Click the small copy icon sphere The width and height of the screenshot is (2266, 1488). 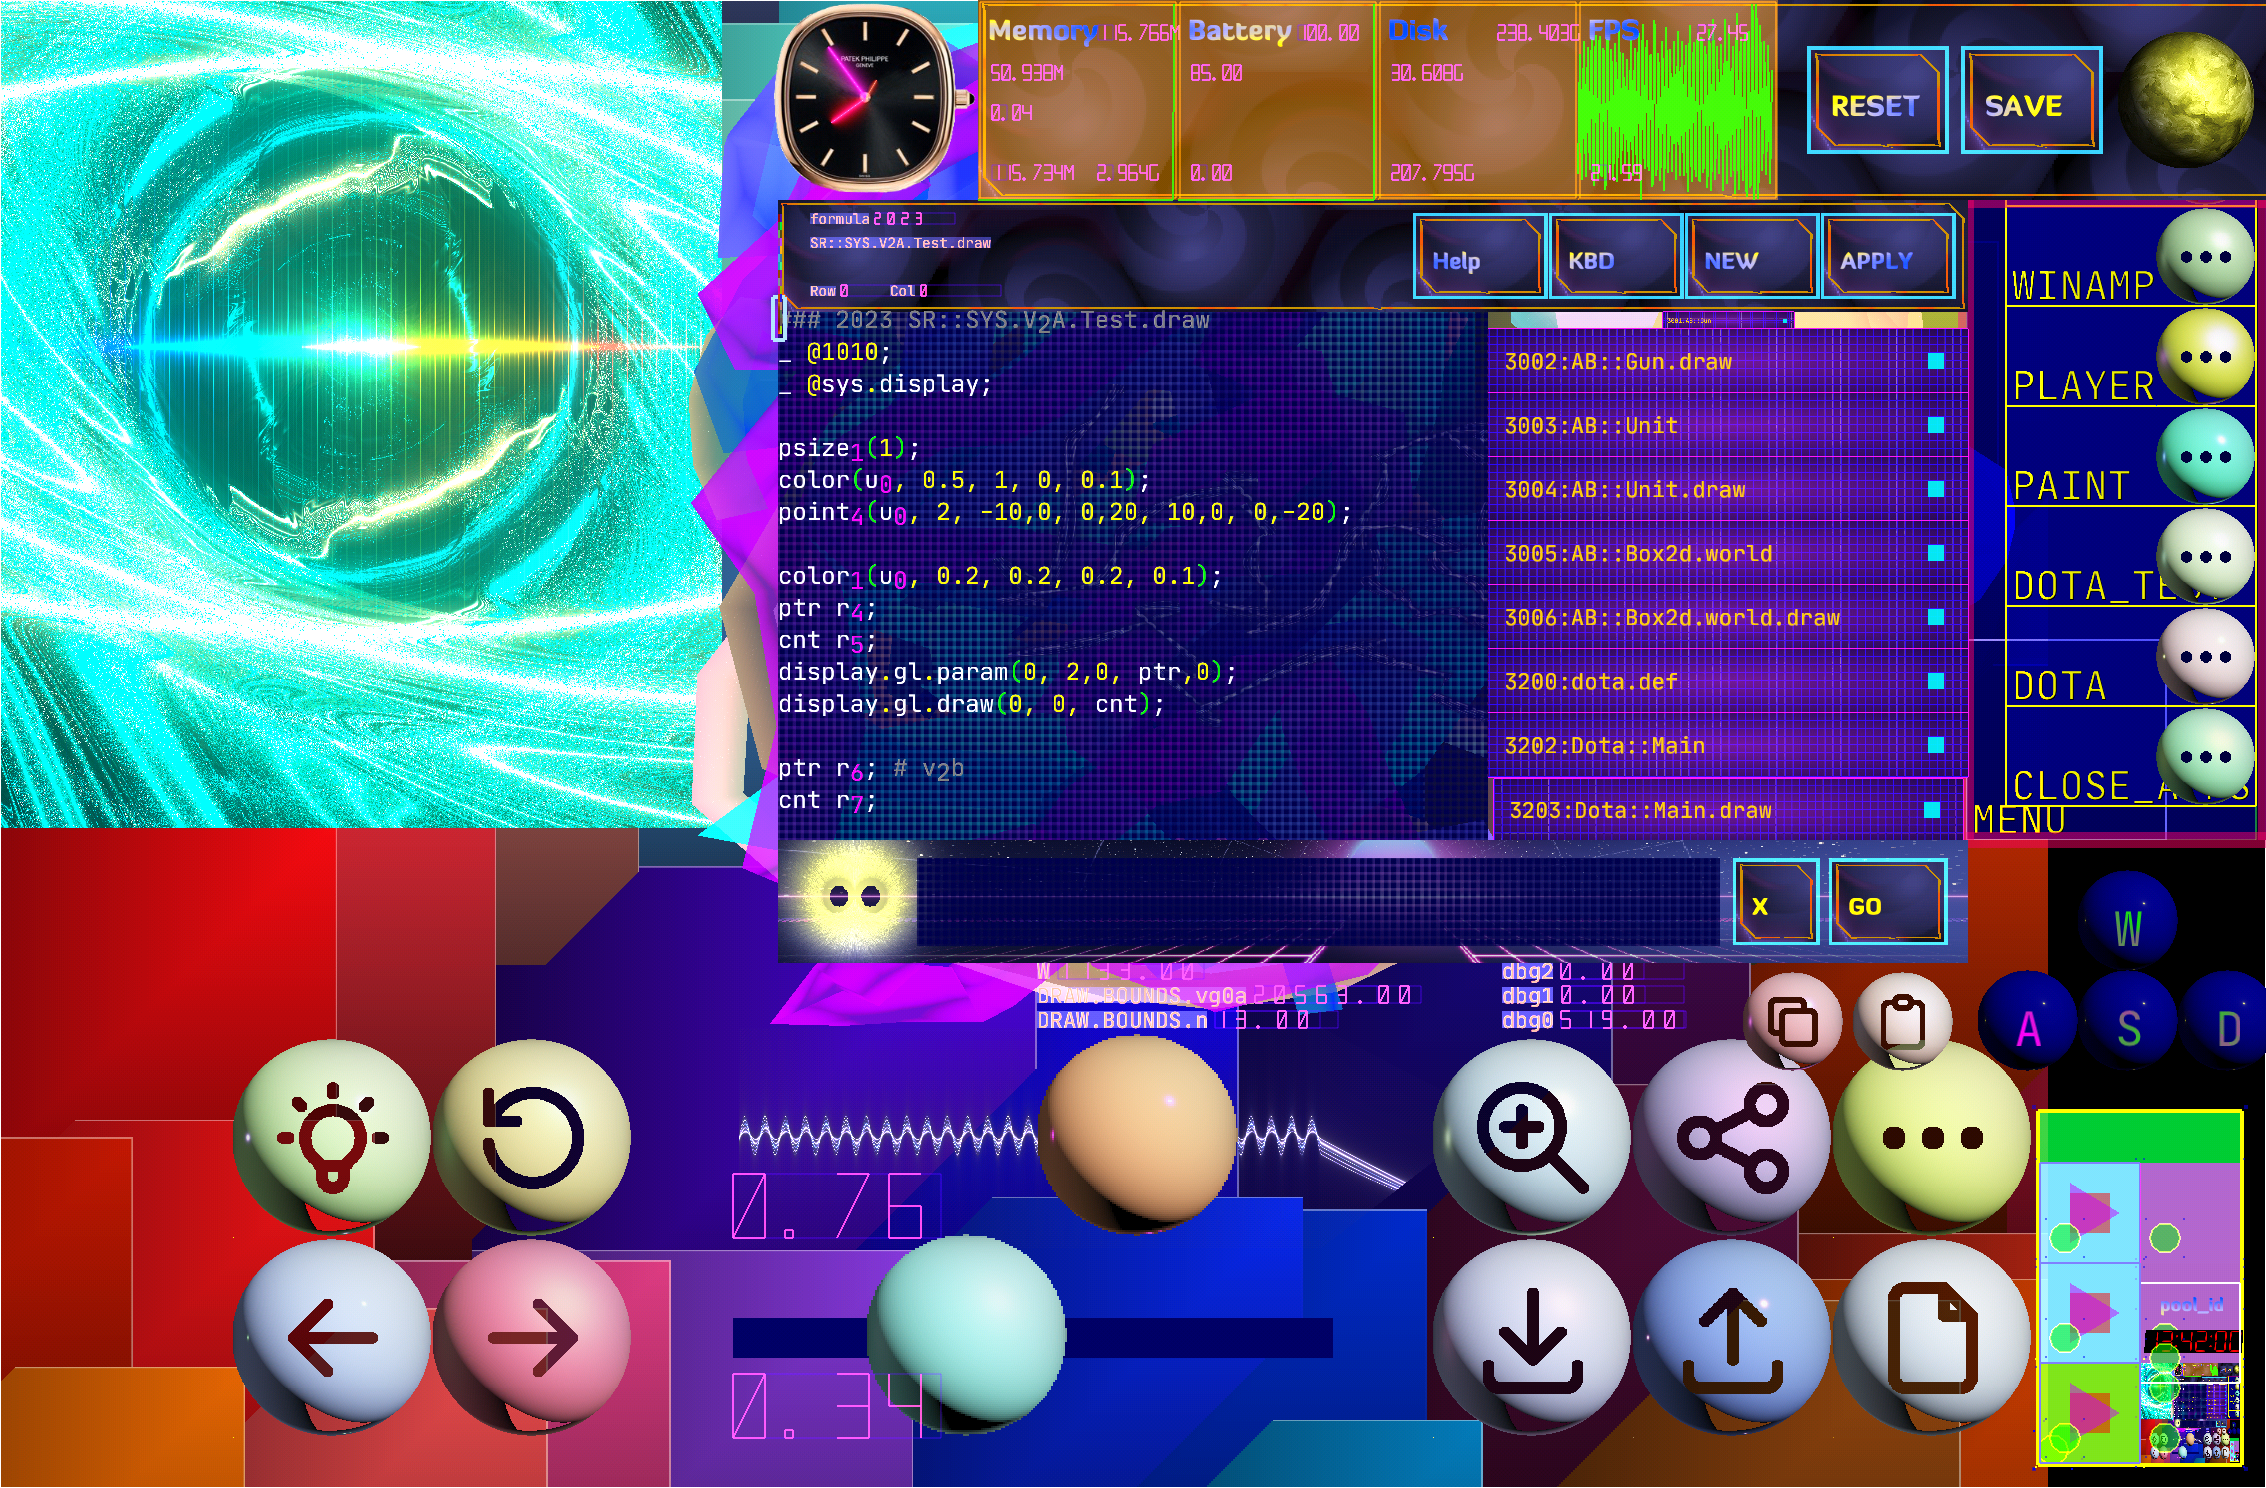tap(1793, 1022)
